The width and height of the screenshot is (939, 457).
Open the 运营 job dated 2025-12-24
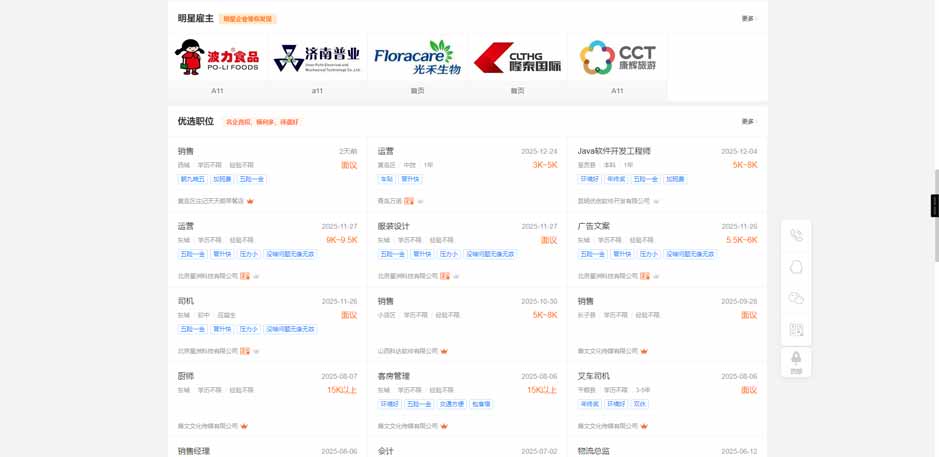386,152
